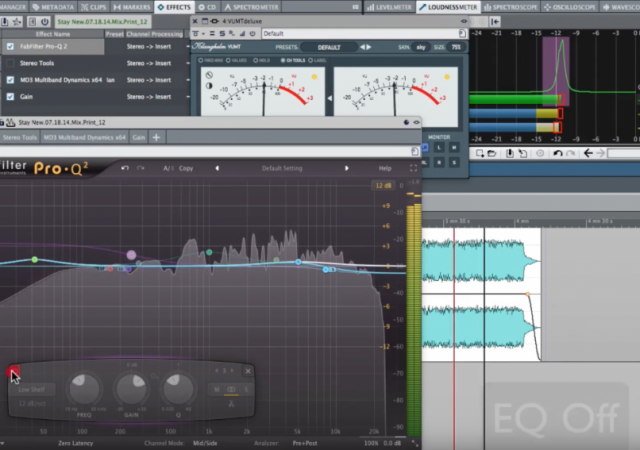
Task: Toggle Pro-Q 2 A/B comparison
Action: tap(168, 168)
